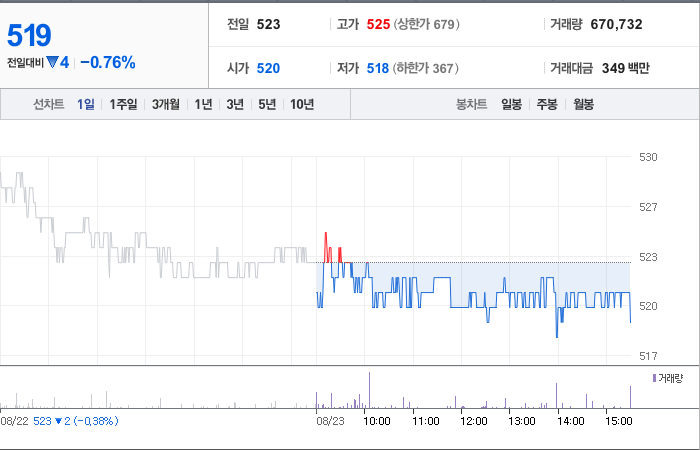
Task: Click the 거래량 value 670,732
Action: (x=616, y=24)
